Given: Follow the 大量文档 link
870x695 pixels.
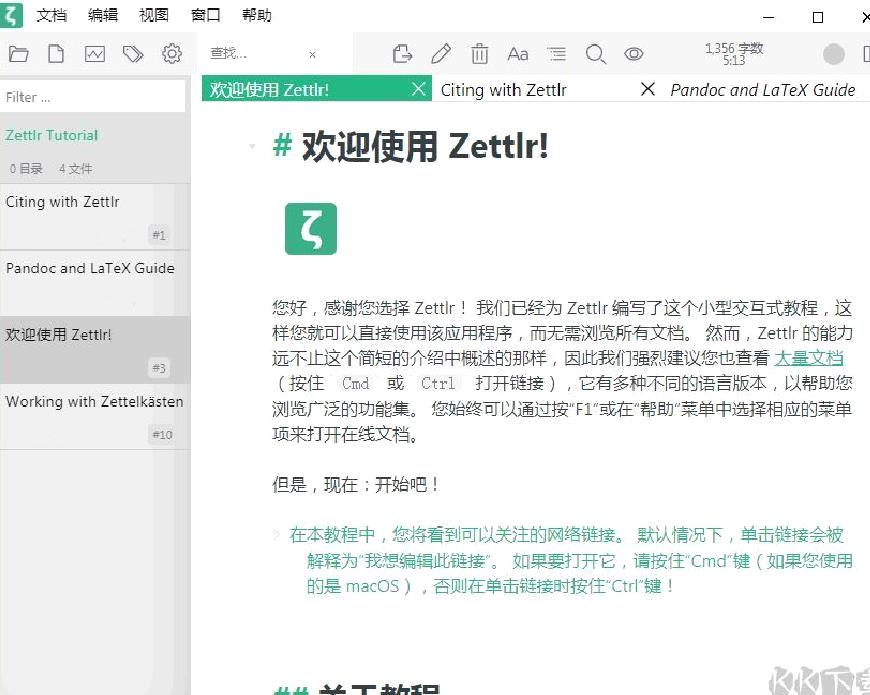Looking at the screenshot, I should tap(808, 358).
